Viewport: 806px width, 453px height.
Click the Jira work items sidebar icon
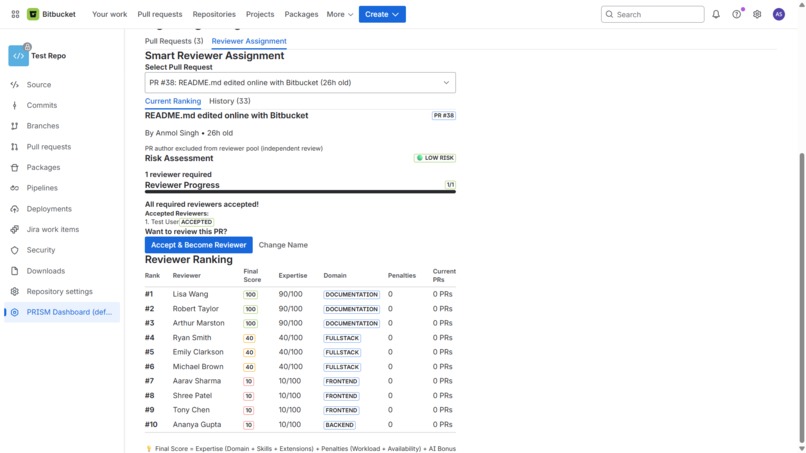pyautogui.click(x=14, y=229)
